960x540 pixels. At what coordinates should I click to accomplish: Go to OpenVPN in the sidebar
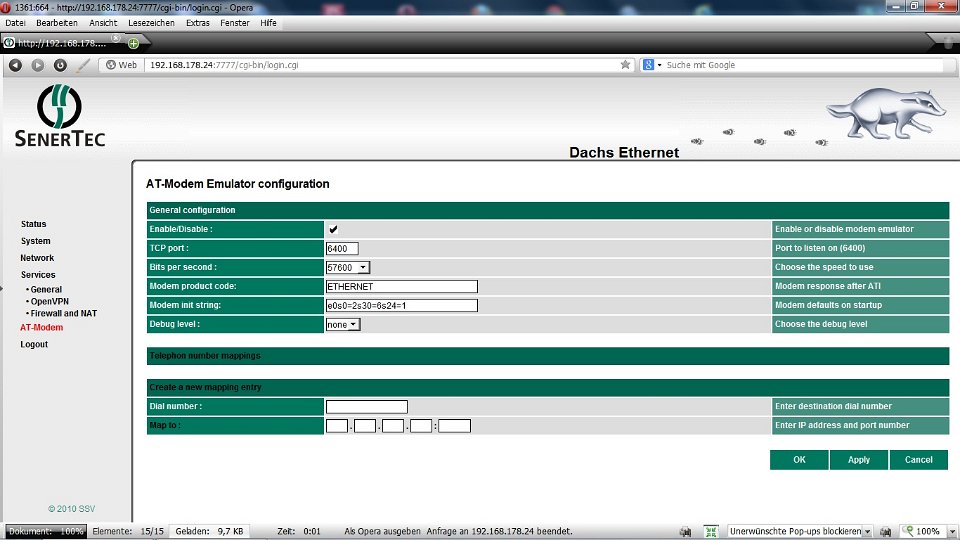pyautogui.click(x=50, y=301)
